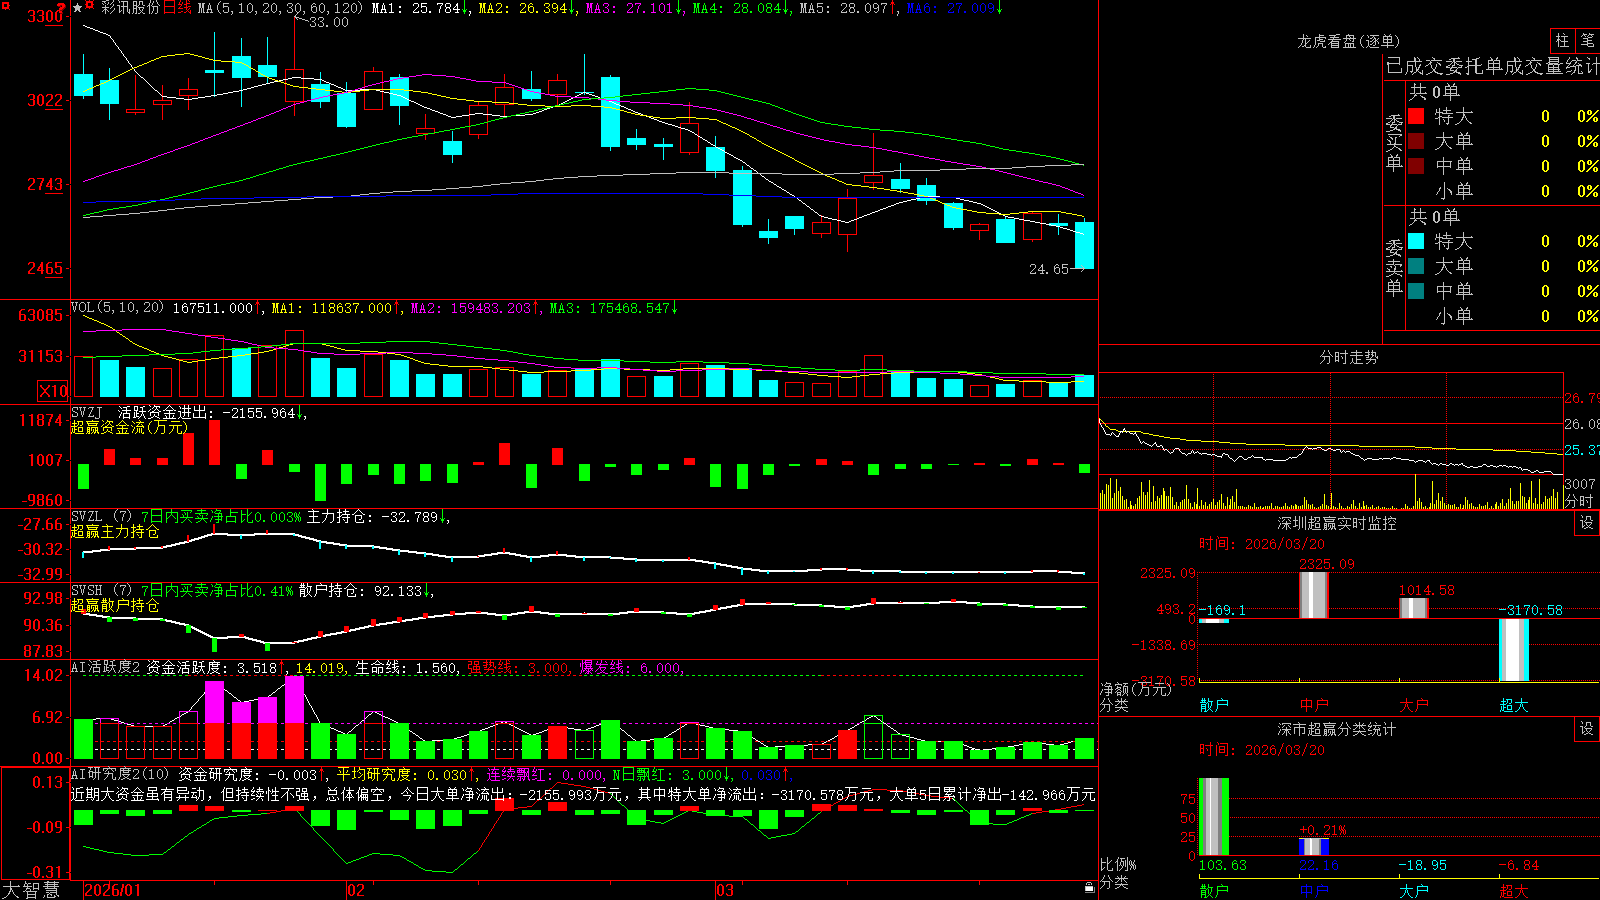Click the 1014.58 大户 bar in 实时监控
This screenshot has width=1600, height=900.
click(1413, 608)
